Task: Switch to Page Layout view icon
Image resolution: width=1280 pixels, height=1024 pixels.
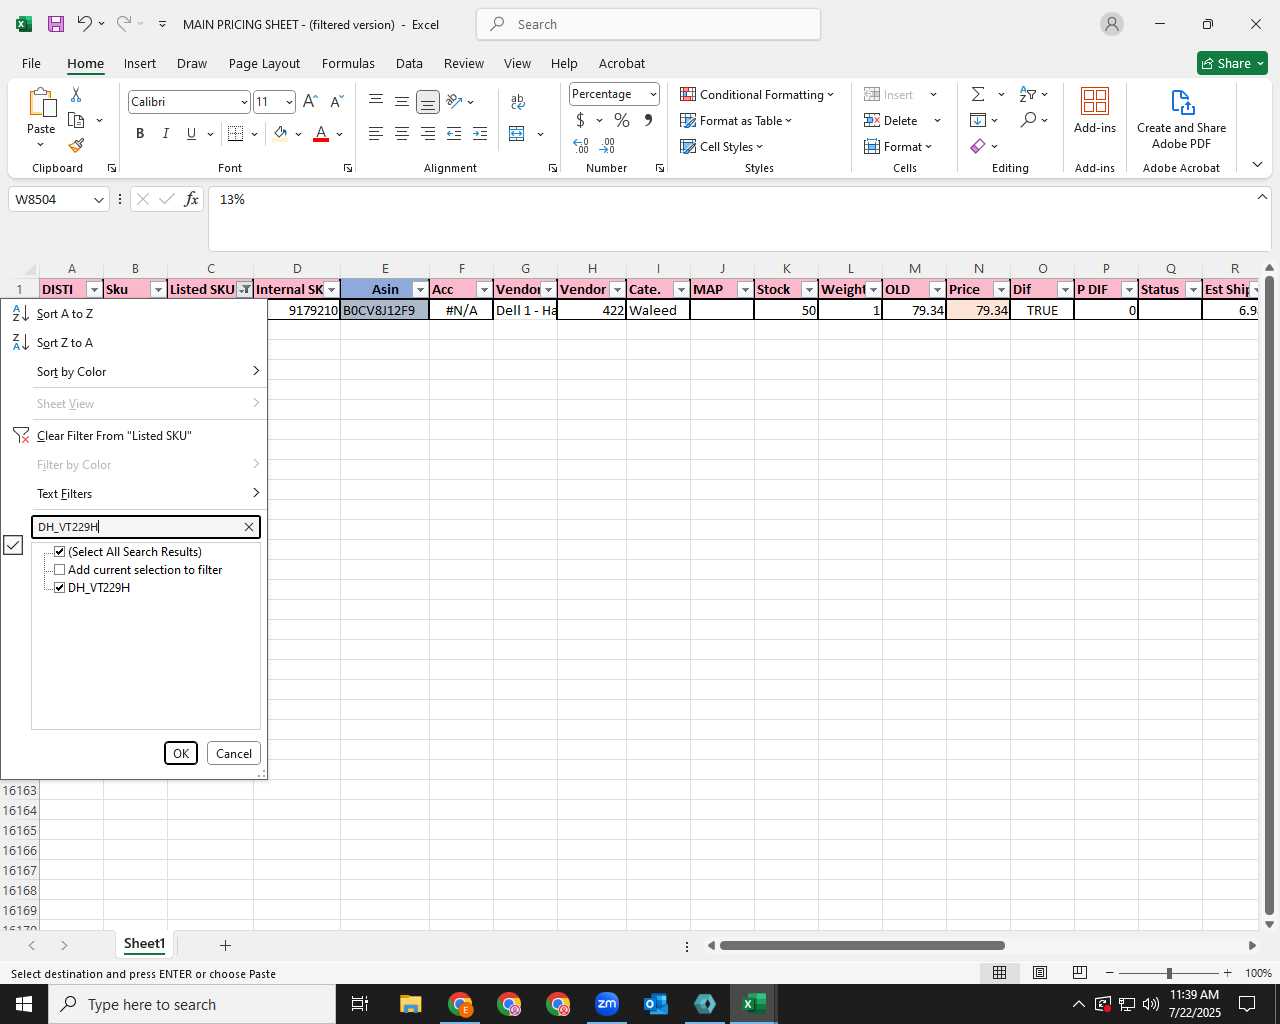Action: 1040,972
